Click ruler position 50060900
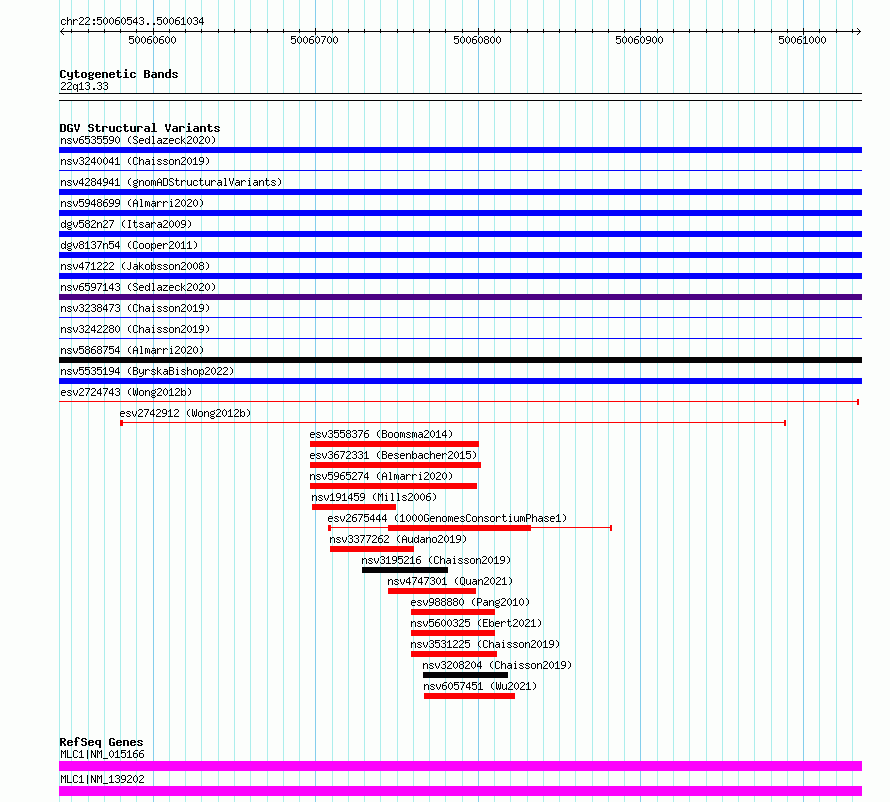This screenshot has height=802, width=890. pos(640,40)
